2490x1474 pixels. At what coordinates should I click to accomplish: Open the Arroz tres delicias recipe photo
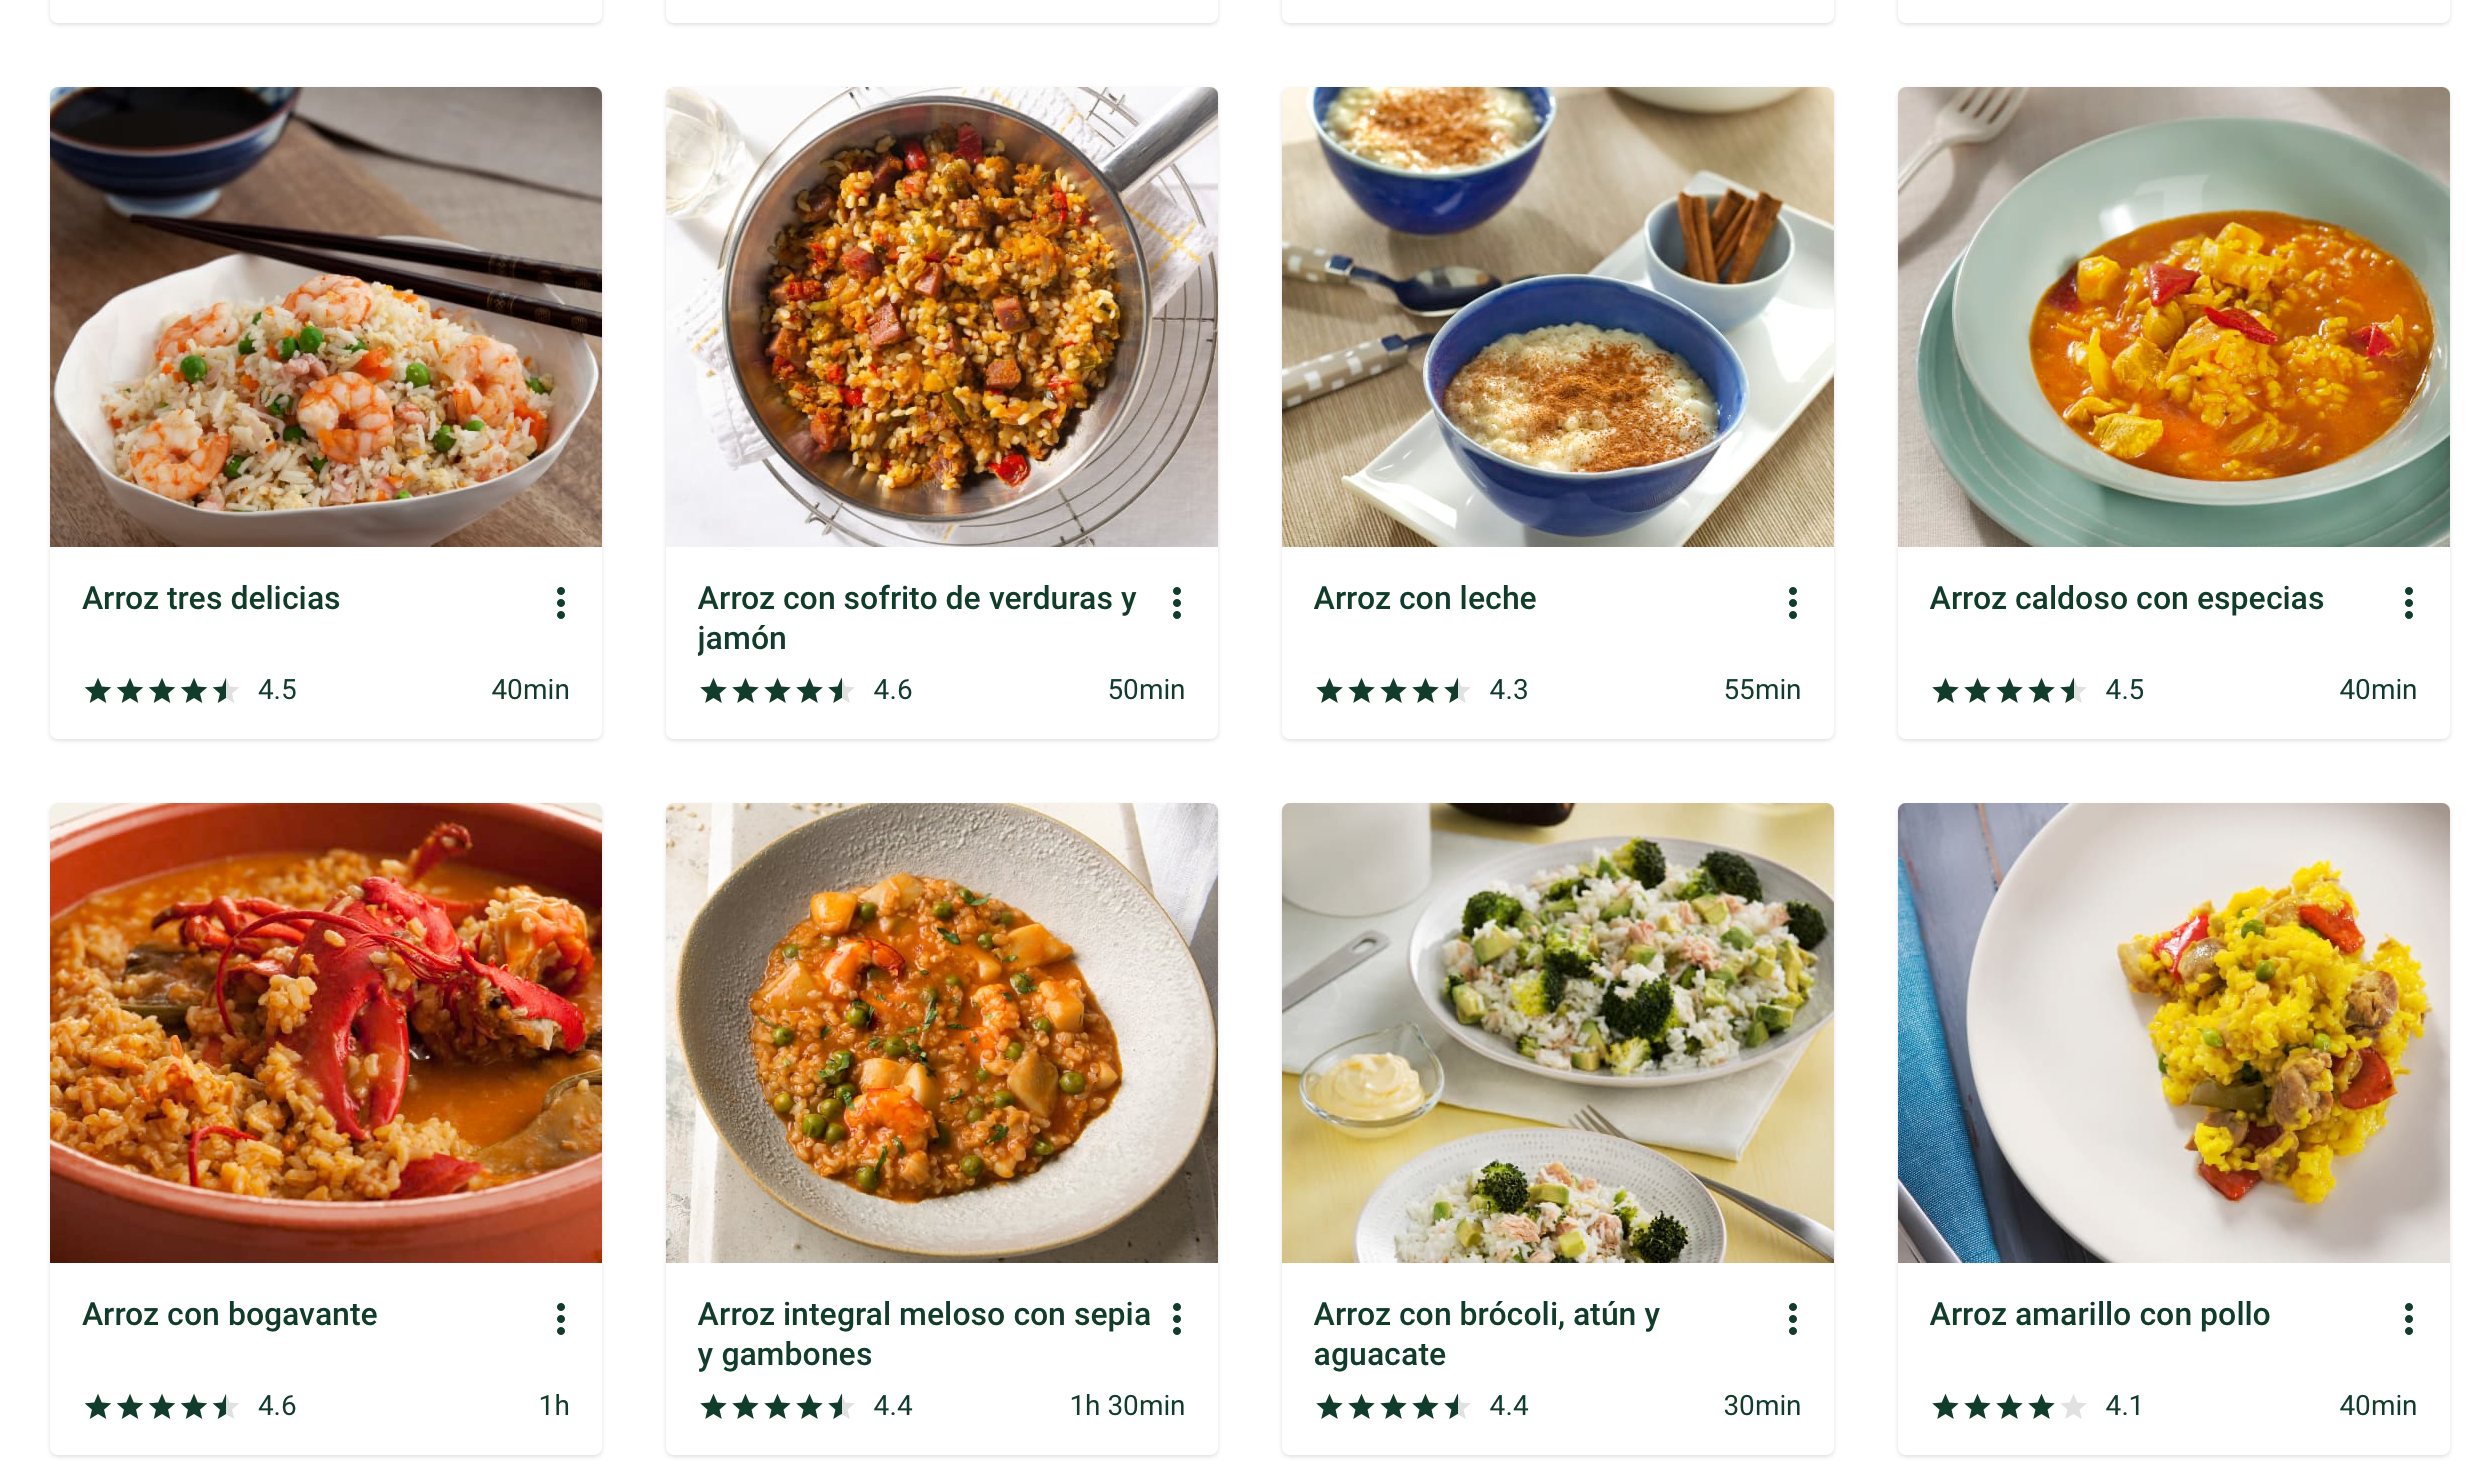point(326,317)
